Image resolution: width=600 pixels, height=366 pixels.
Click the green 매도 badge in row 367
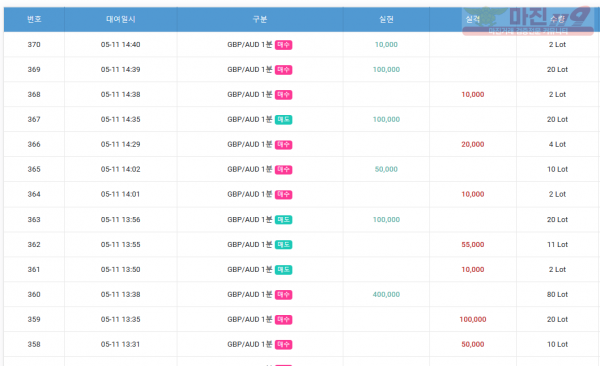click(x=284, y=120)
